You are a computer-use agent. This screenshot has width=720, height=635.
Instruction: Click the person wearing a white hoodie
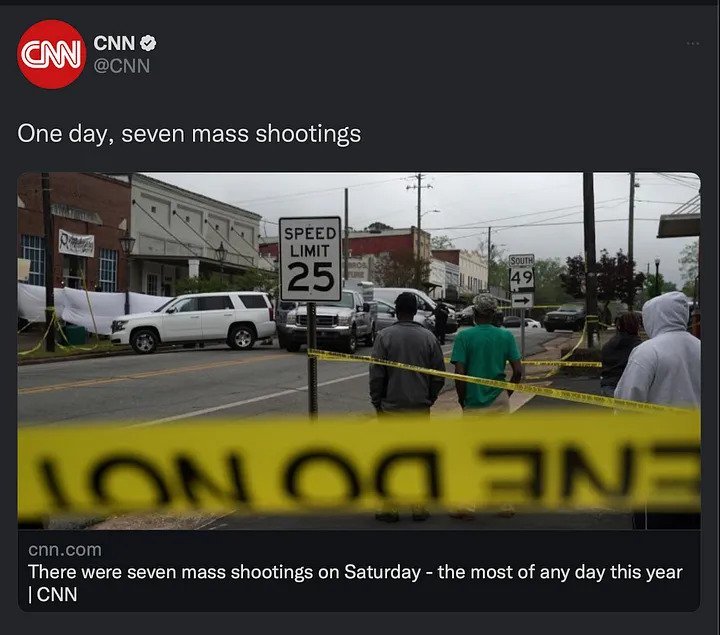pos(661,351)
